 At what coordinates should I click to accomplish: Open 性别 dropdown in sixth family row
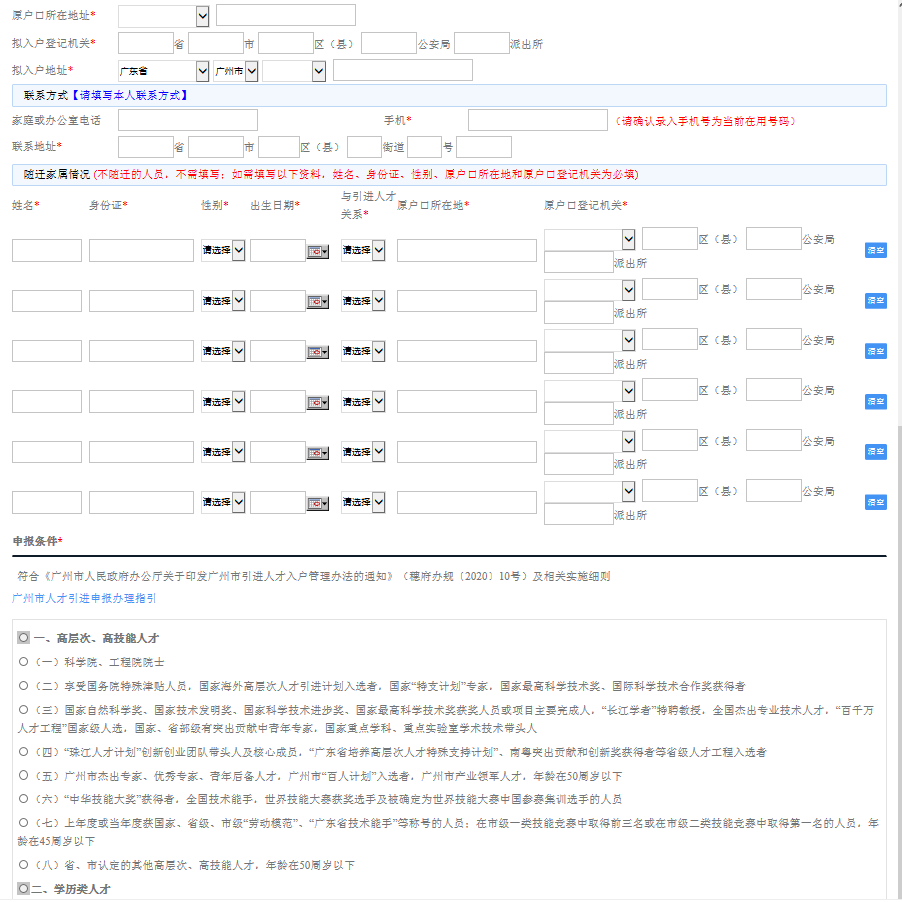(223, 502)
